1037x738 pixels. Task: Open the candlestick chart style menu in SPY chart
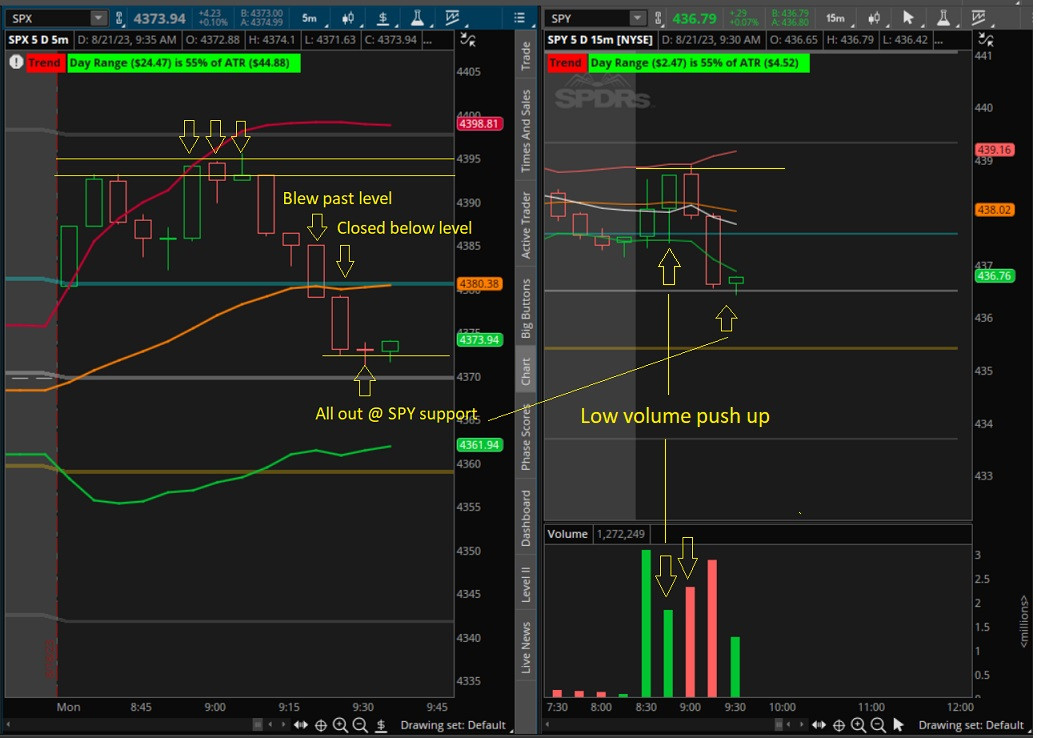coord(874,18)
